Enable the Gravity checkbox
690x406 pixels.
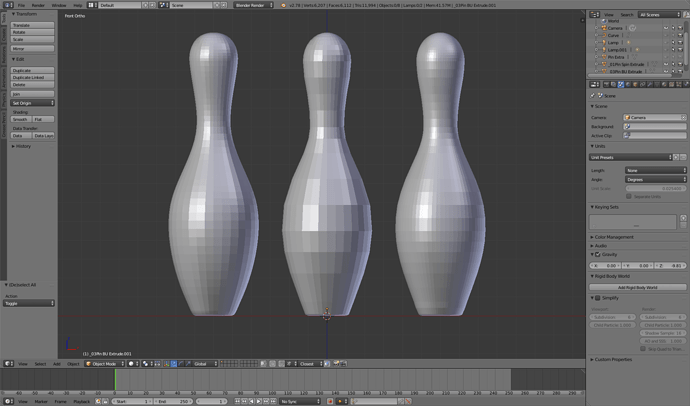[x=598, y=254]
